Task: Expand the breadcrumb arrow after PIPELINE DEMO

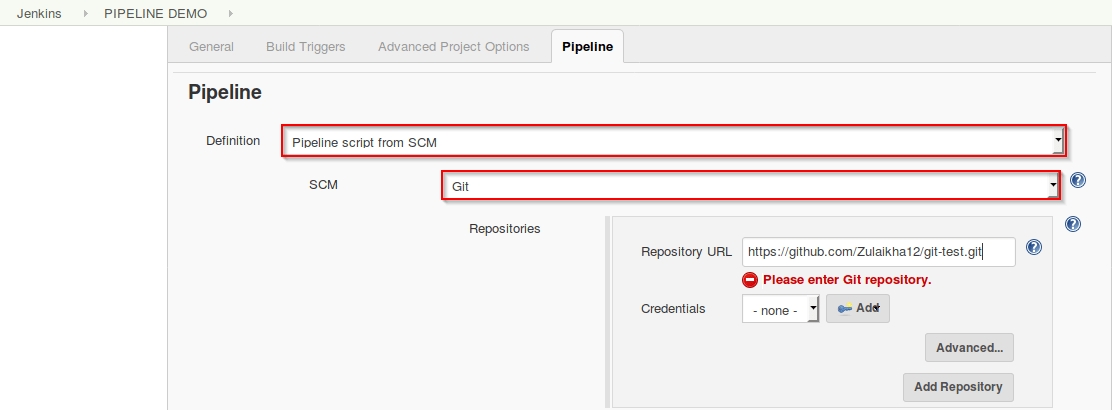Action: tap(231, 13)
